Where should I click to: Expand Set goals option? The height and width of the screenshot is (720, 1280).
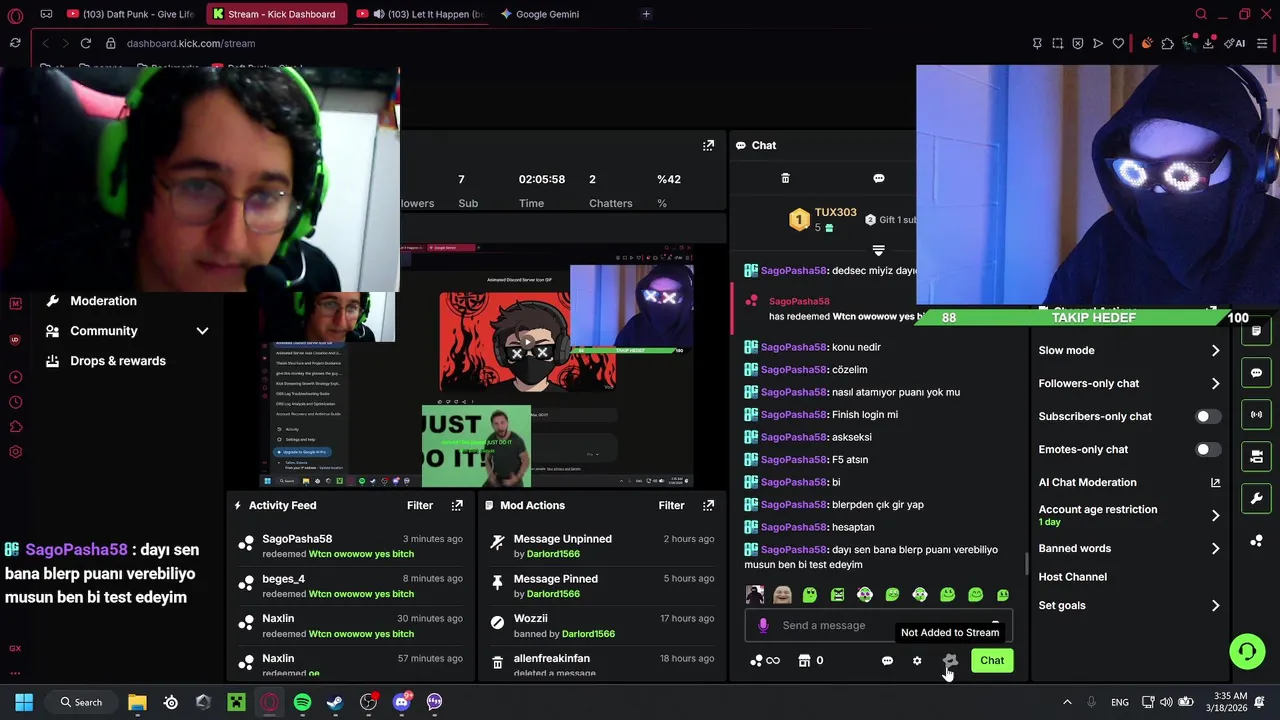point(1215,605)
